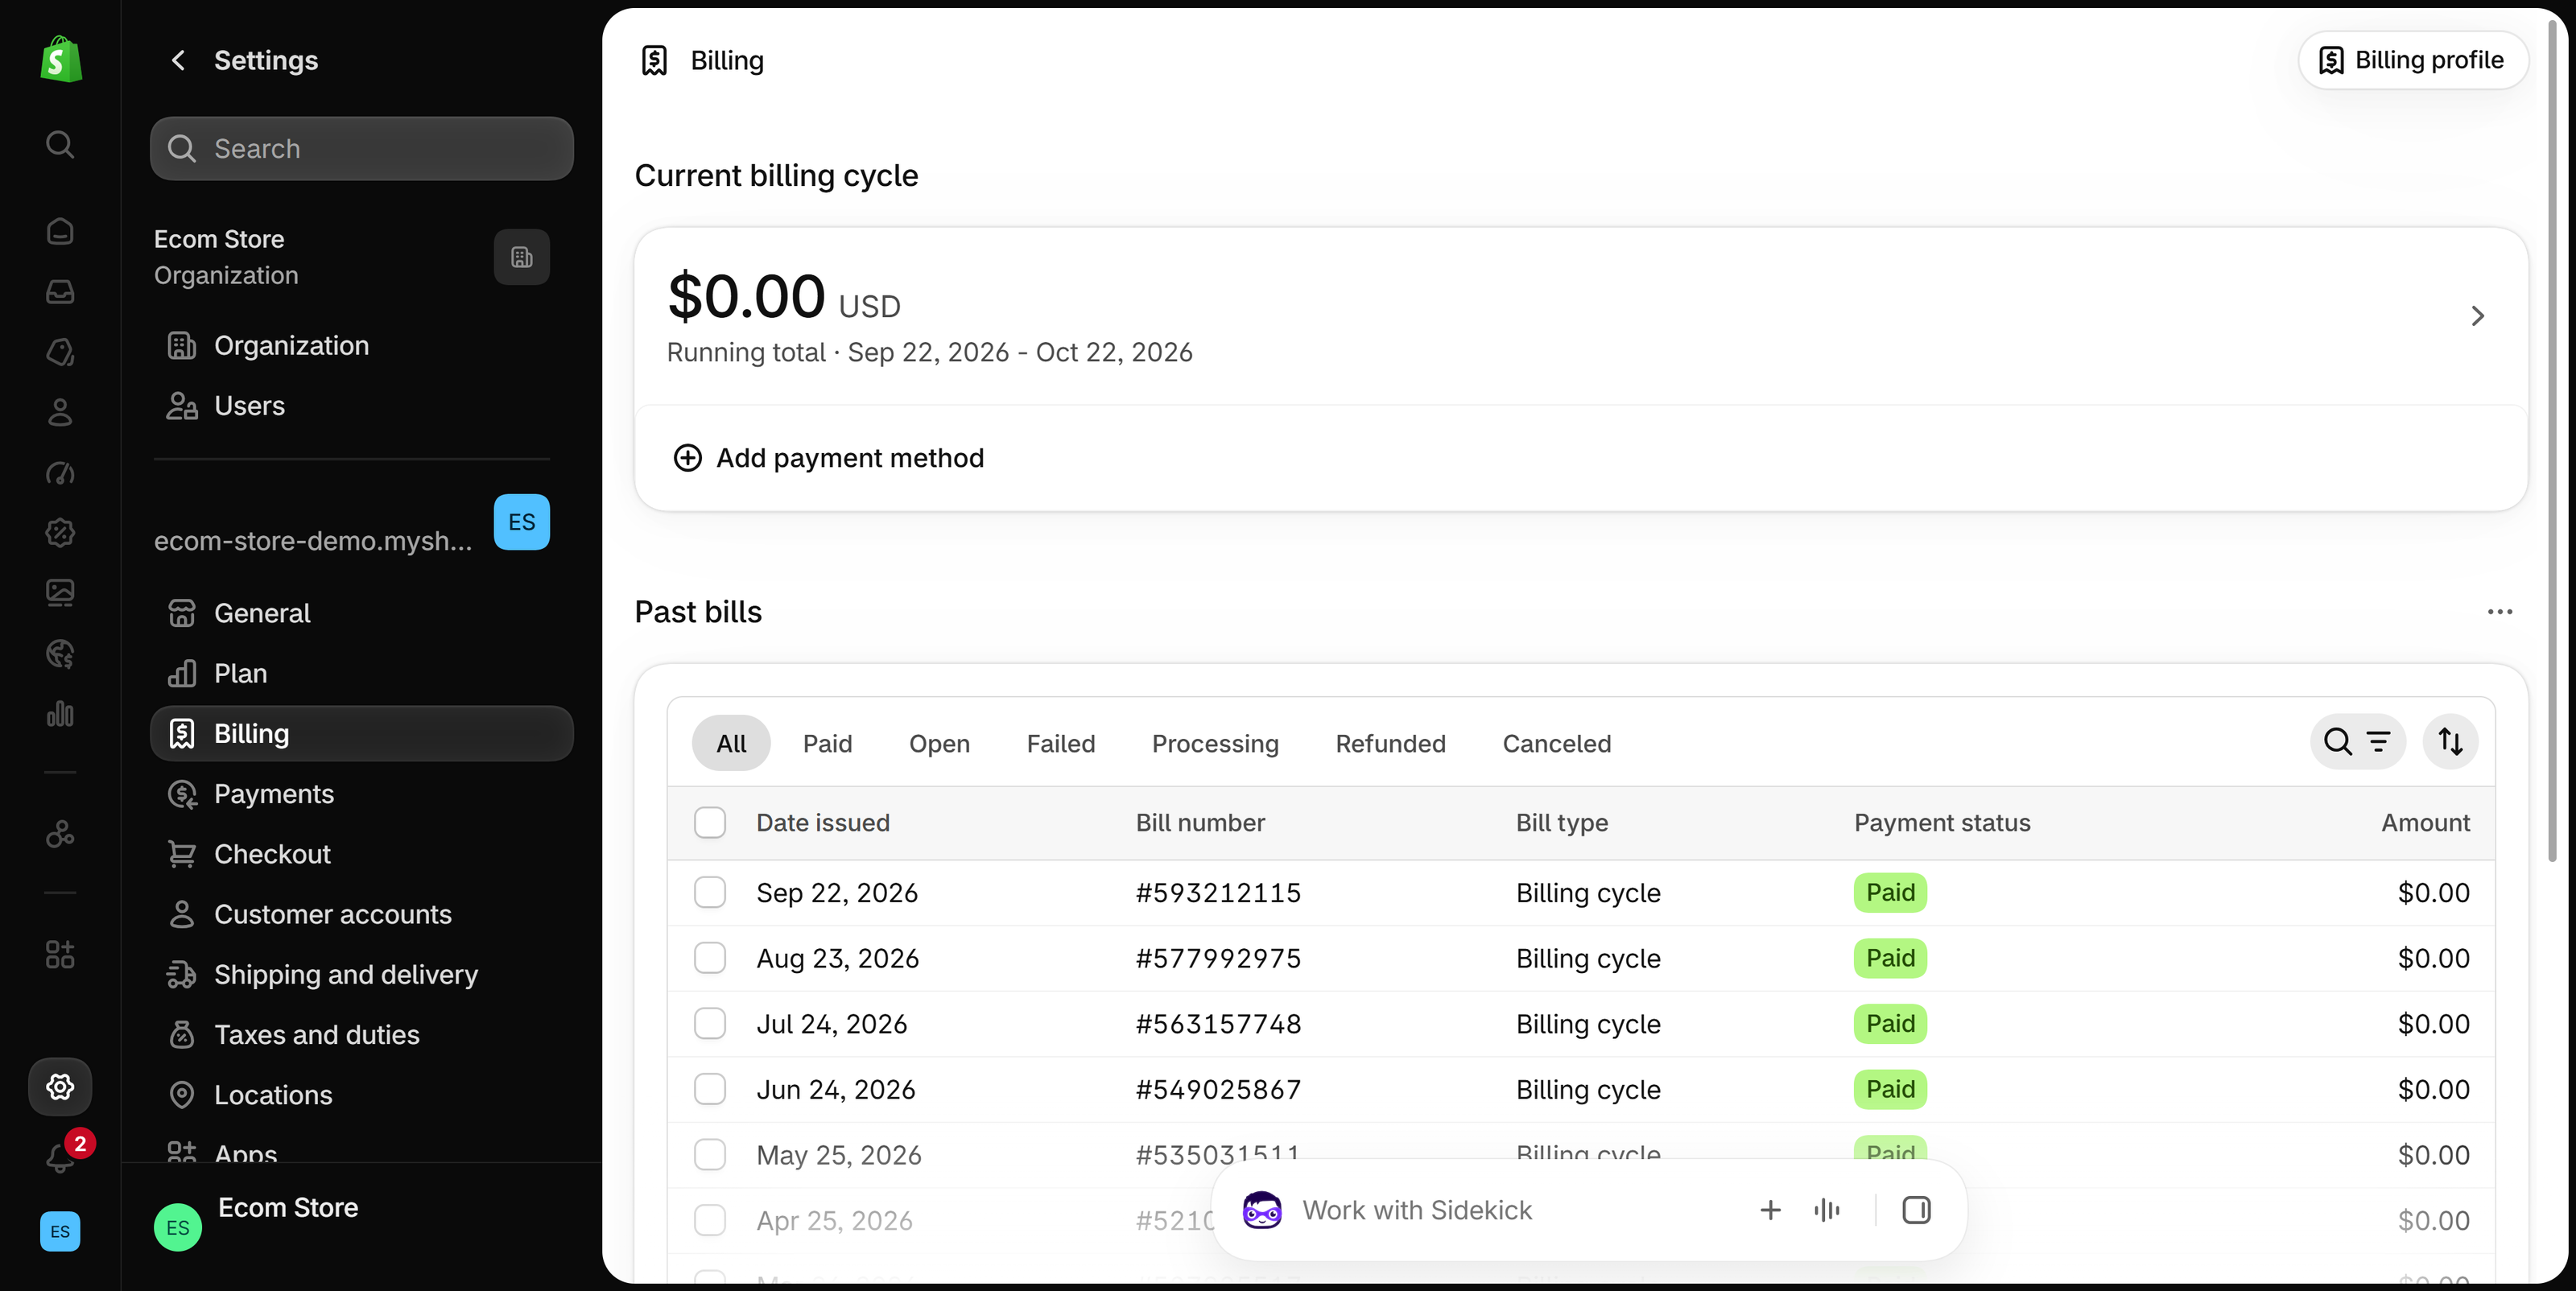Check the Jun 24, 2026 bill row

pos(710,1089)
